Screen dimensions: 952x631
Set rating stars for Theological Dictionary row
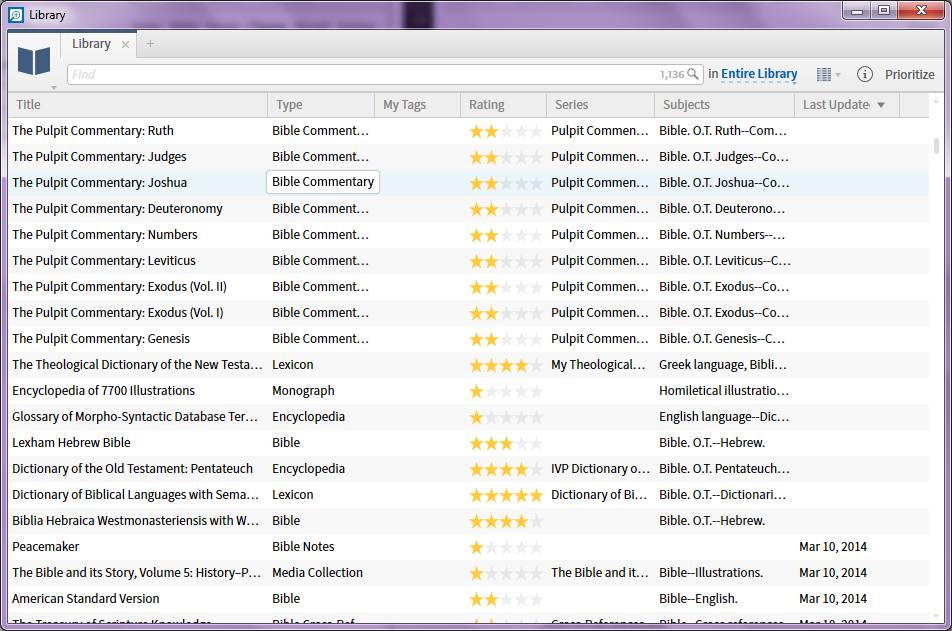pos(505,365)
